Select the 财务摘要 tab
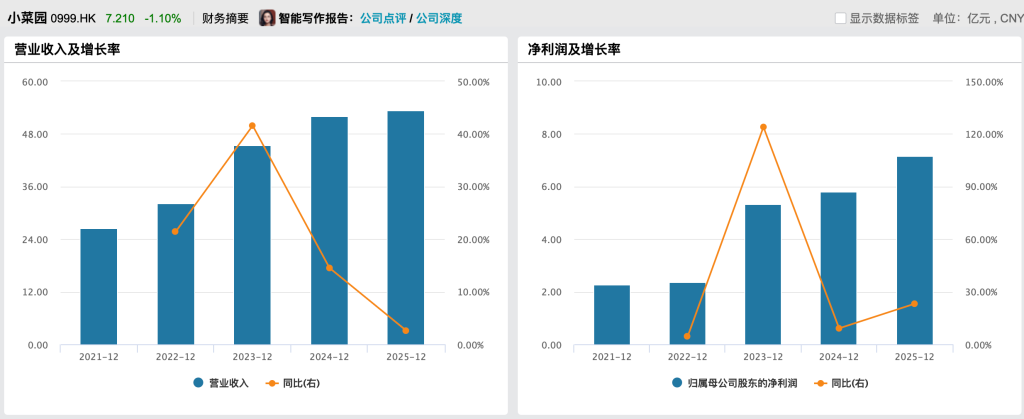Image resolution: width=1024 pixels, height=419 pixels. 225,18
